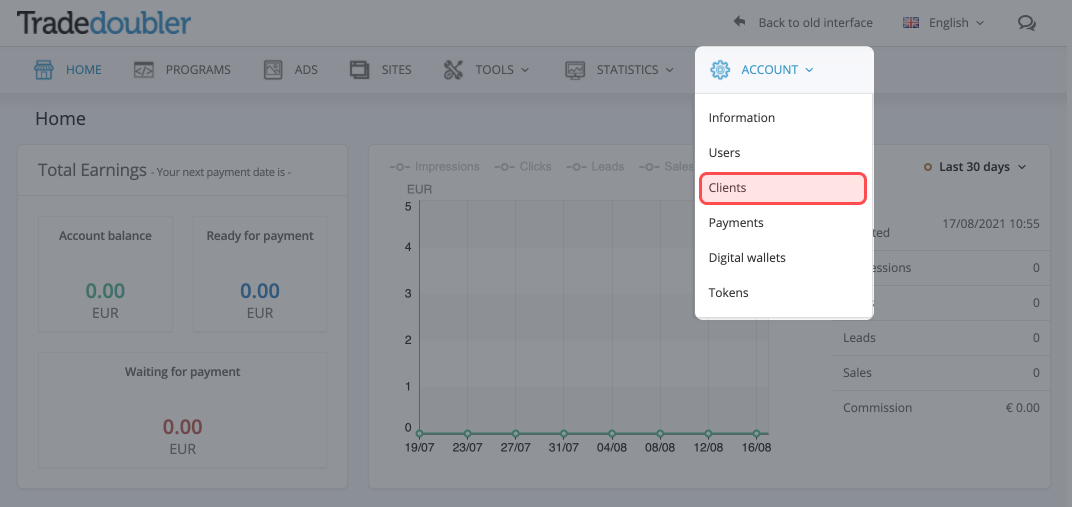Viewport: 1072px width, 507px height.
Task: Click the Home storefront icon
Action: (44, 70)
